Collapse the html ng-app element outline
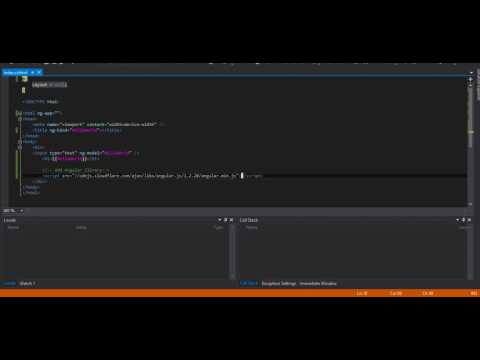The height and width of the screenshot is (360, 480). 19,113
